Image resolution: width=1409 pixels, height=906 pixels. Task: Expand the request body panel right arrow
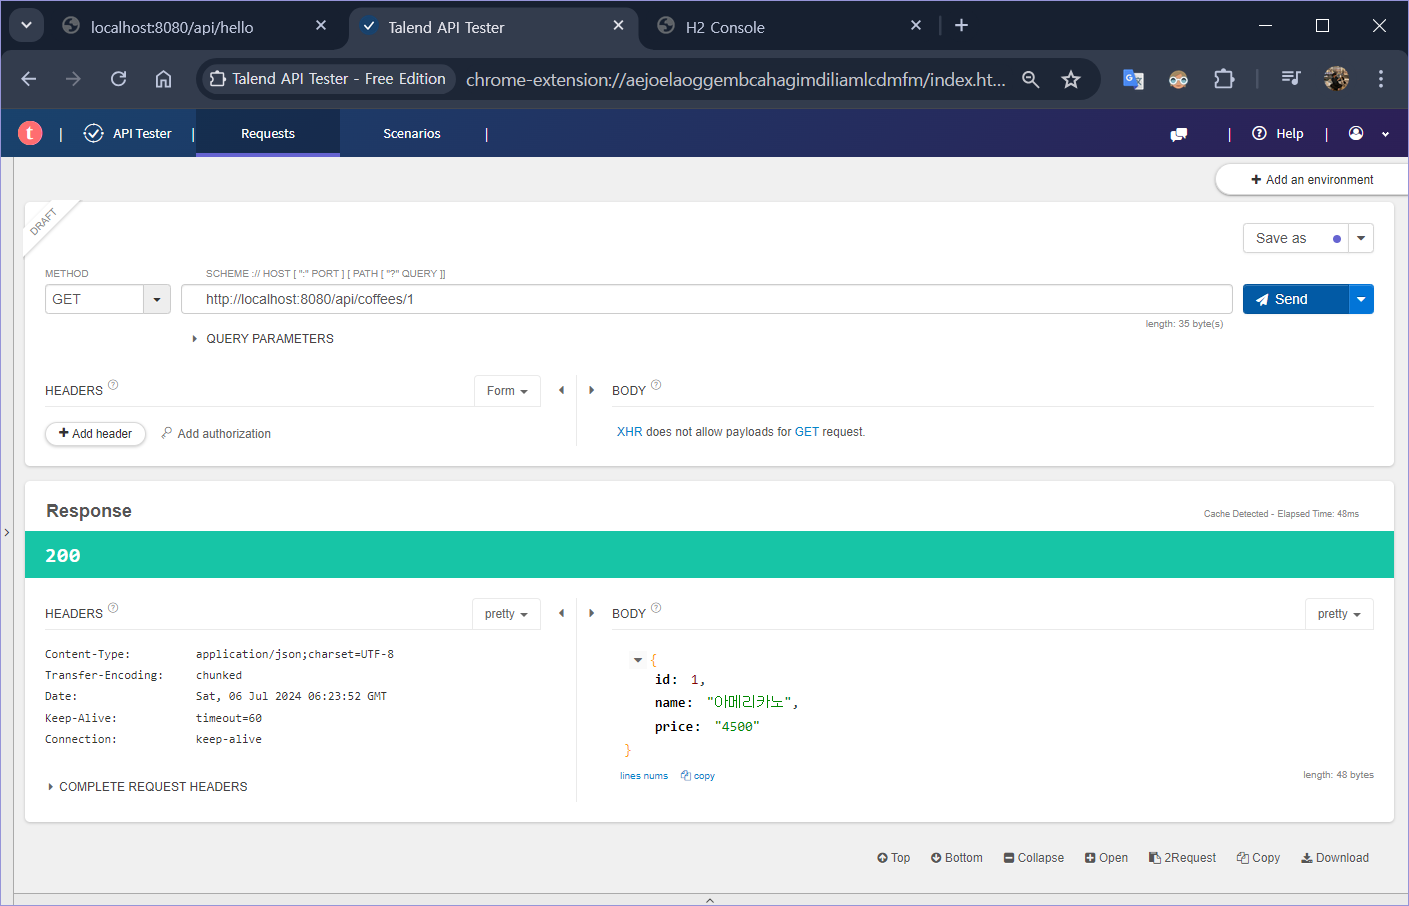click(592, 390)
